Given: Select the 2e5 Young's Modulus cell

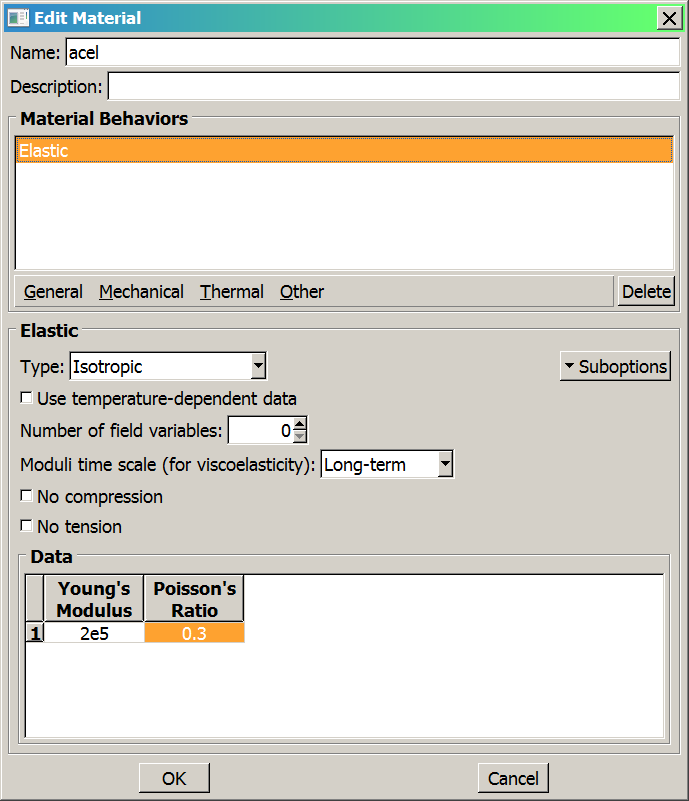Looking at the screenshot, I should 94,633.
